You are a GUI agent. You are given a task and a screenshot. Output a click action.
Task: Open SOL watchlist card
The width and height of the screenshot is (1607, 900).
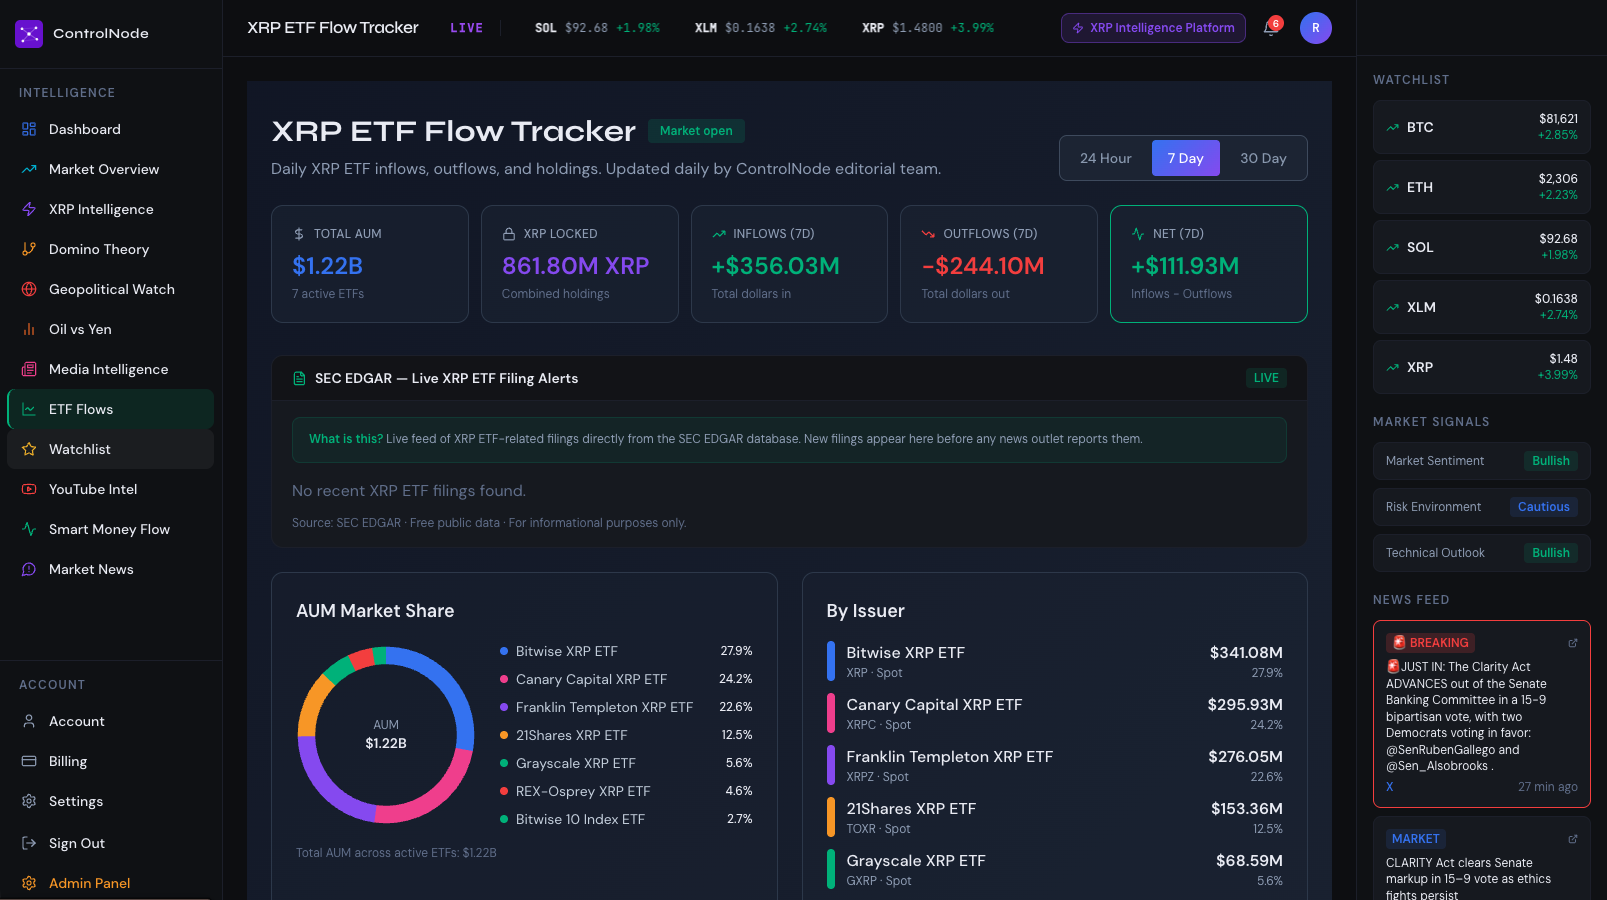1482,247
